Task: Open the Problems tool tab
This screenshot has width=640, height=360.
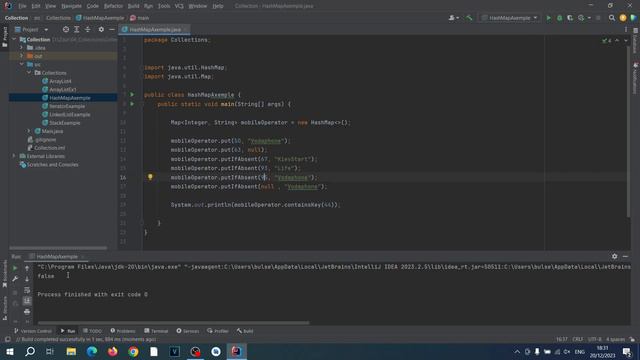Action: (x=123, y=331)
